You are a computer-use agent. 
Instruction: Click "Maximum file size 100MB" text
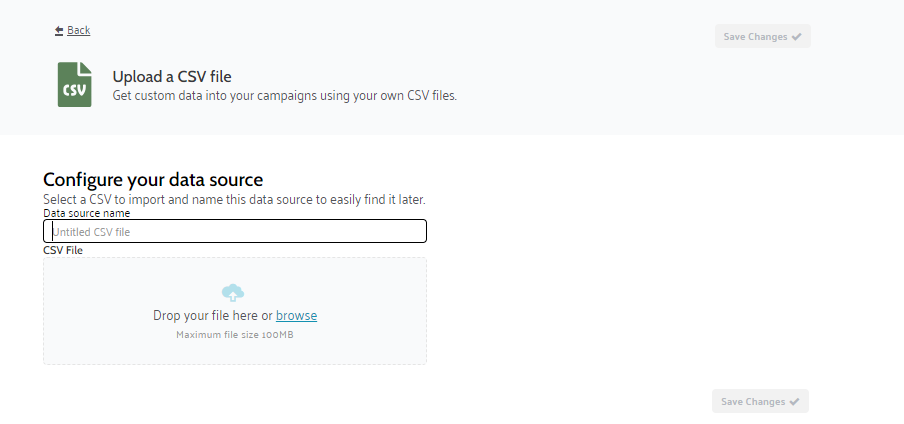235,335
